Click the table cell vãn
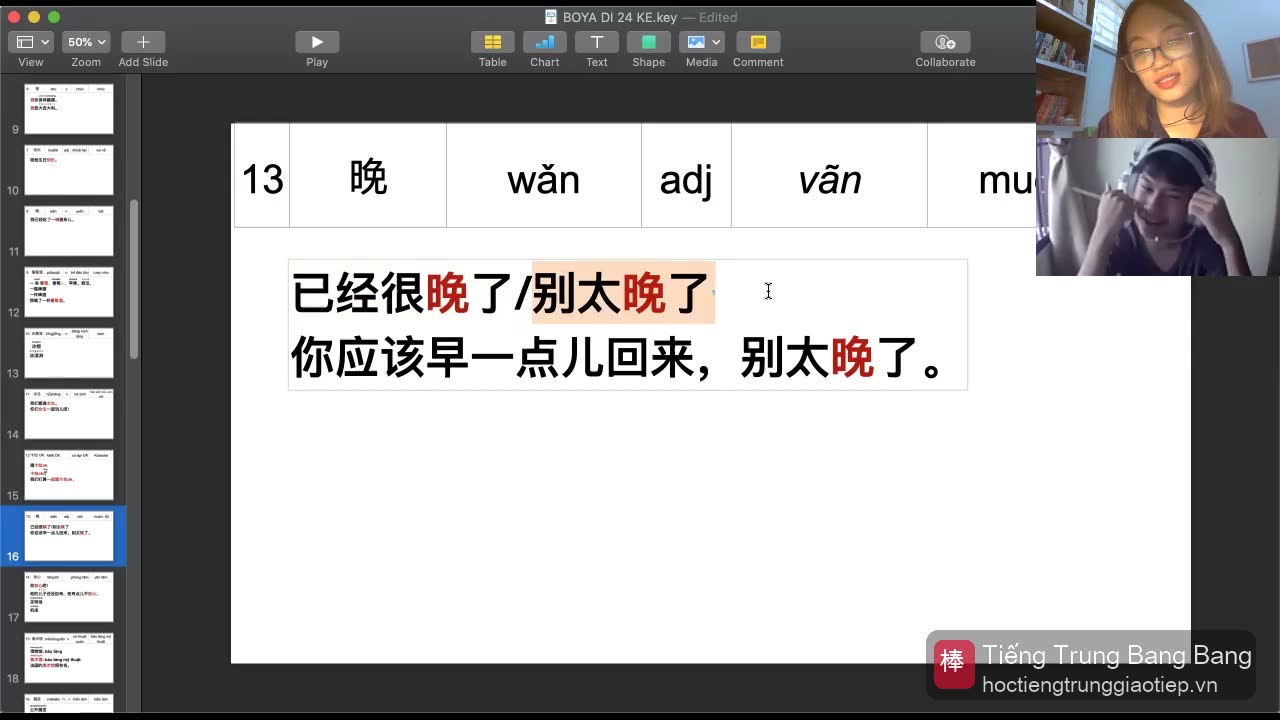The image size is (1280, 720). pos(829,176)
